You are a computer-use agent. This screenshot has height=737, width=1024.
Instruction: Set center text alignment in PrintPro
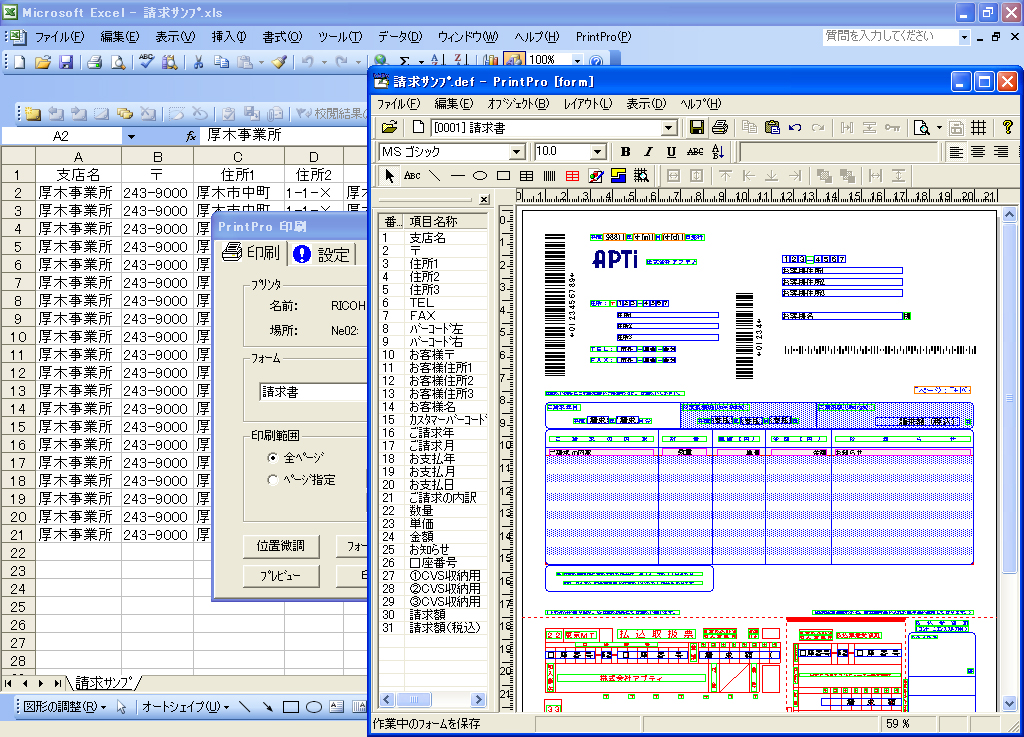[x=978, y=151]
